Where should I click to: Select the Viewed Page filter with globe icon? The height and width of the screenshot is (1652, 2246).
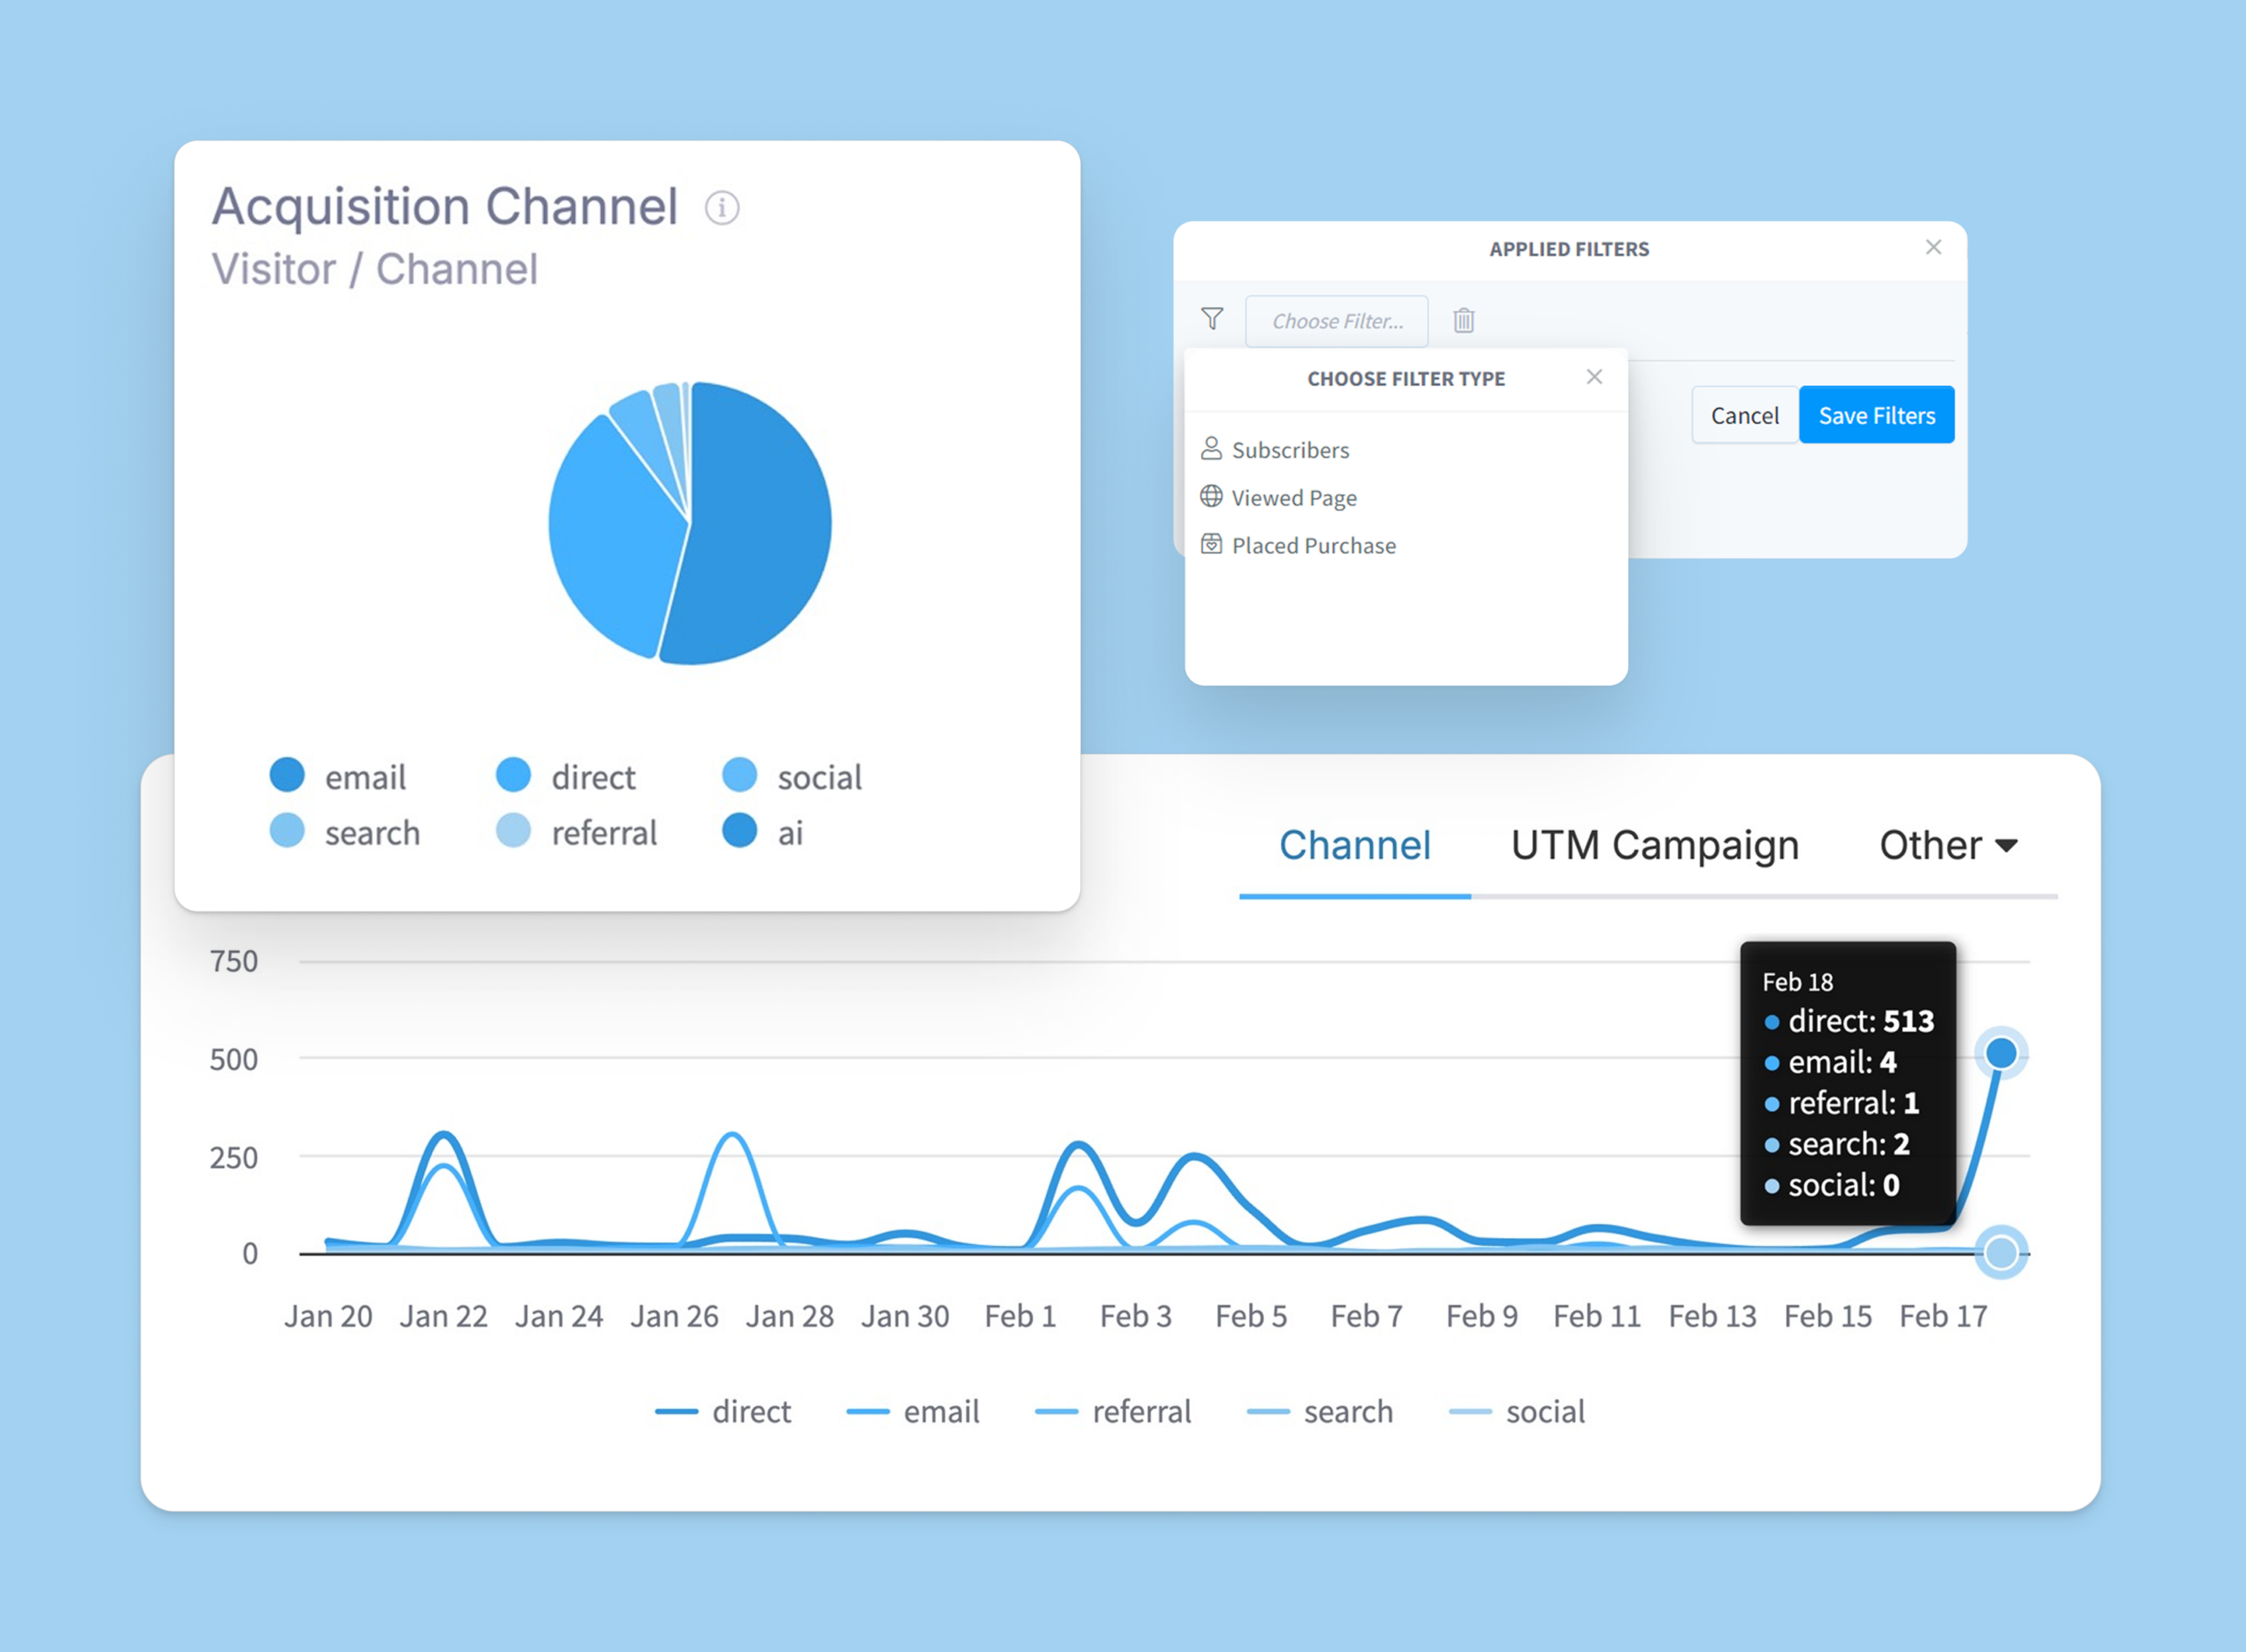[x=1294, y=497]
